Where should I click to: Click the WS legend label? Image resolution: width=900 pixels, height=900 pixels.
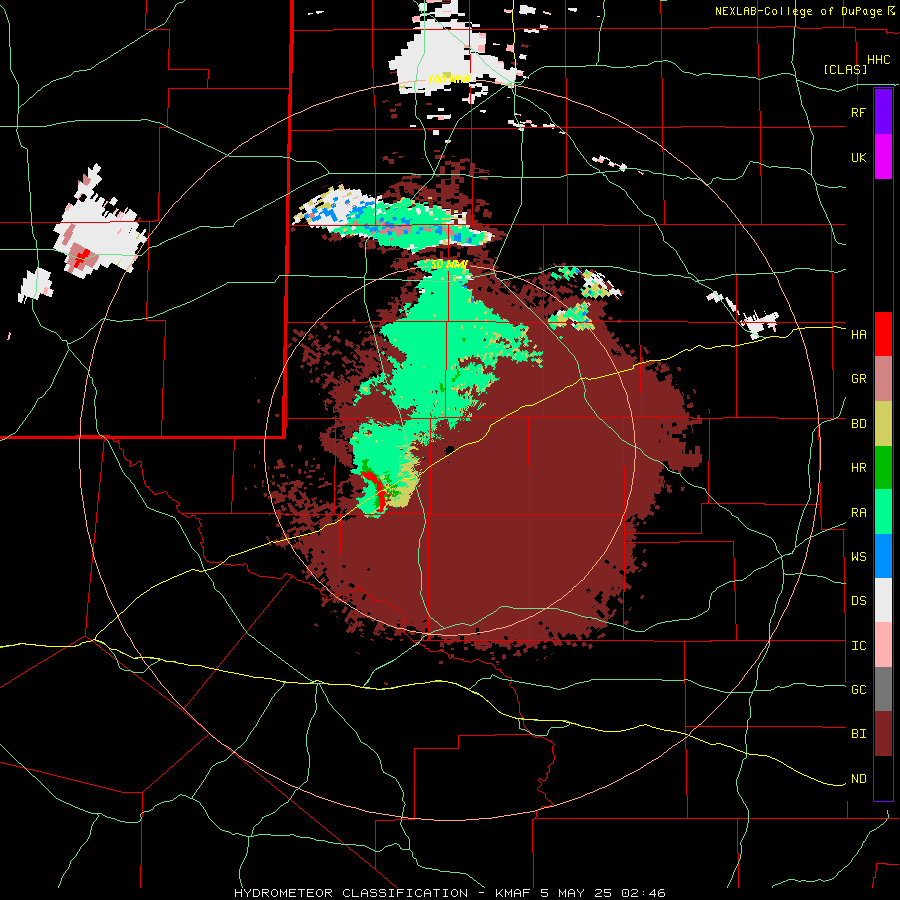coord(858,557)
